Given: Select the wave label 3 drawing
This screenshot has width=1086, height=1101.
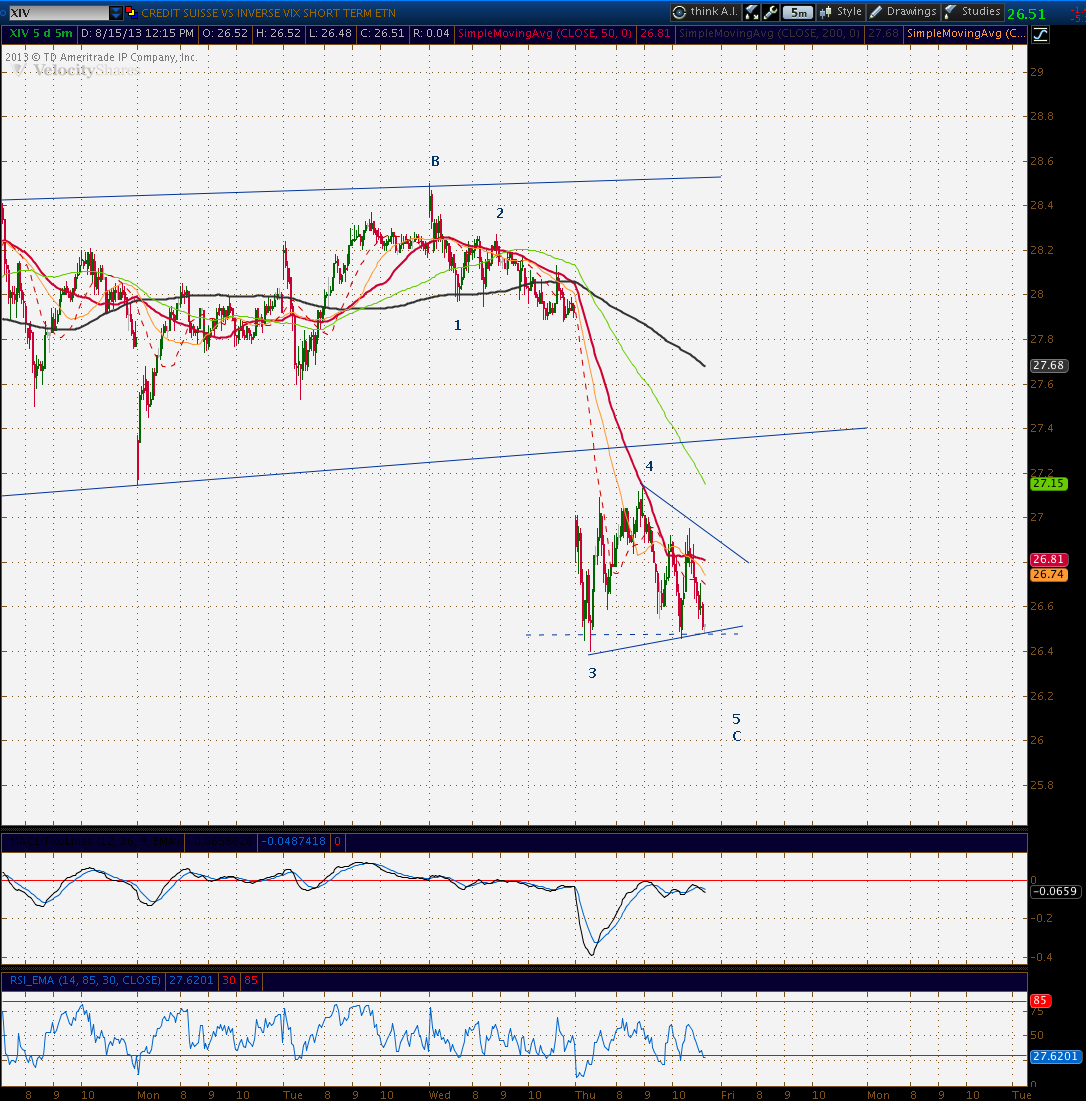Looking at the screenshot, I should tap(592, 673).
